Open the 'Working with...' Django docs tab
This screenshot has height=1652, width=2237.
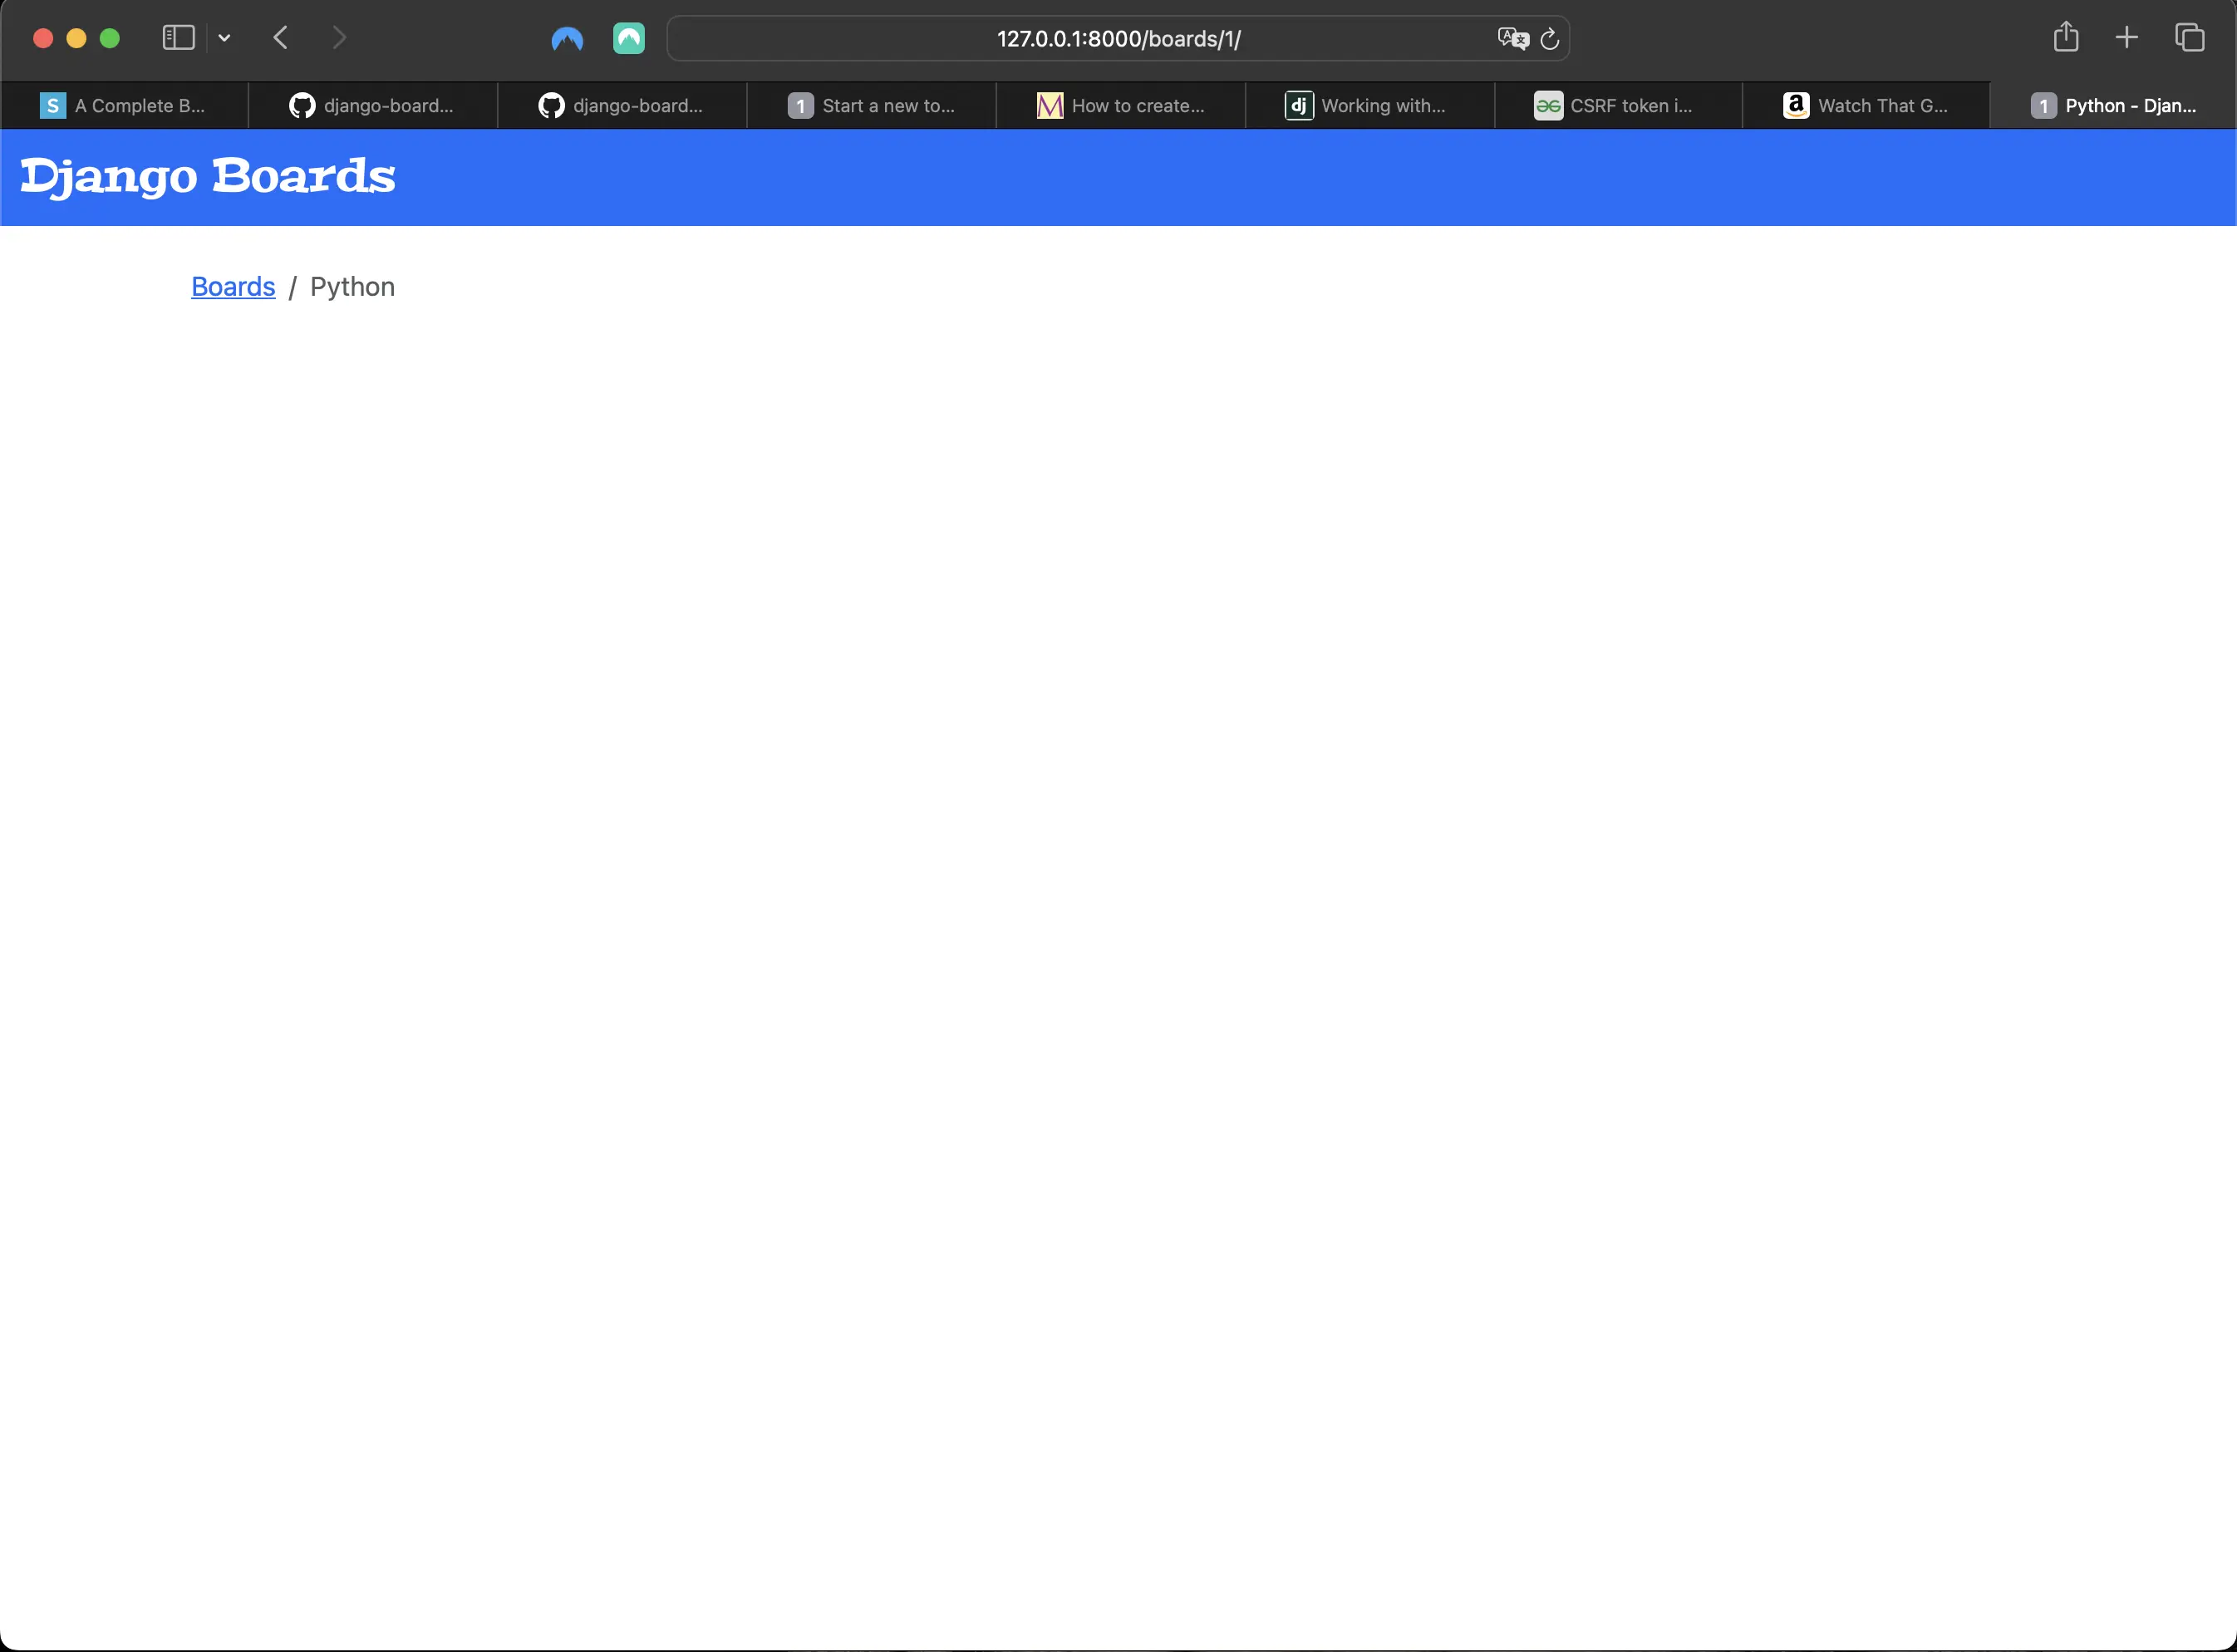[x=1370, y=106]
